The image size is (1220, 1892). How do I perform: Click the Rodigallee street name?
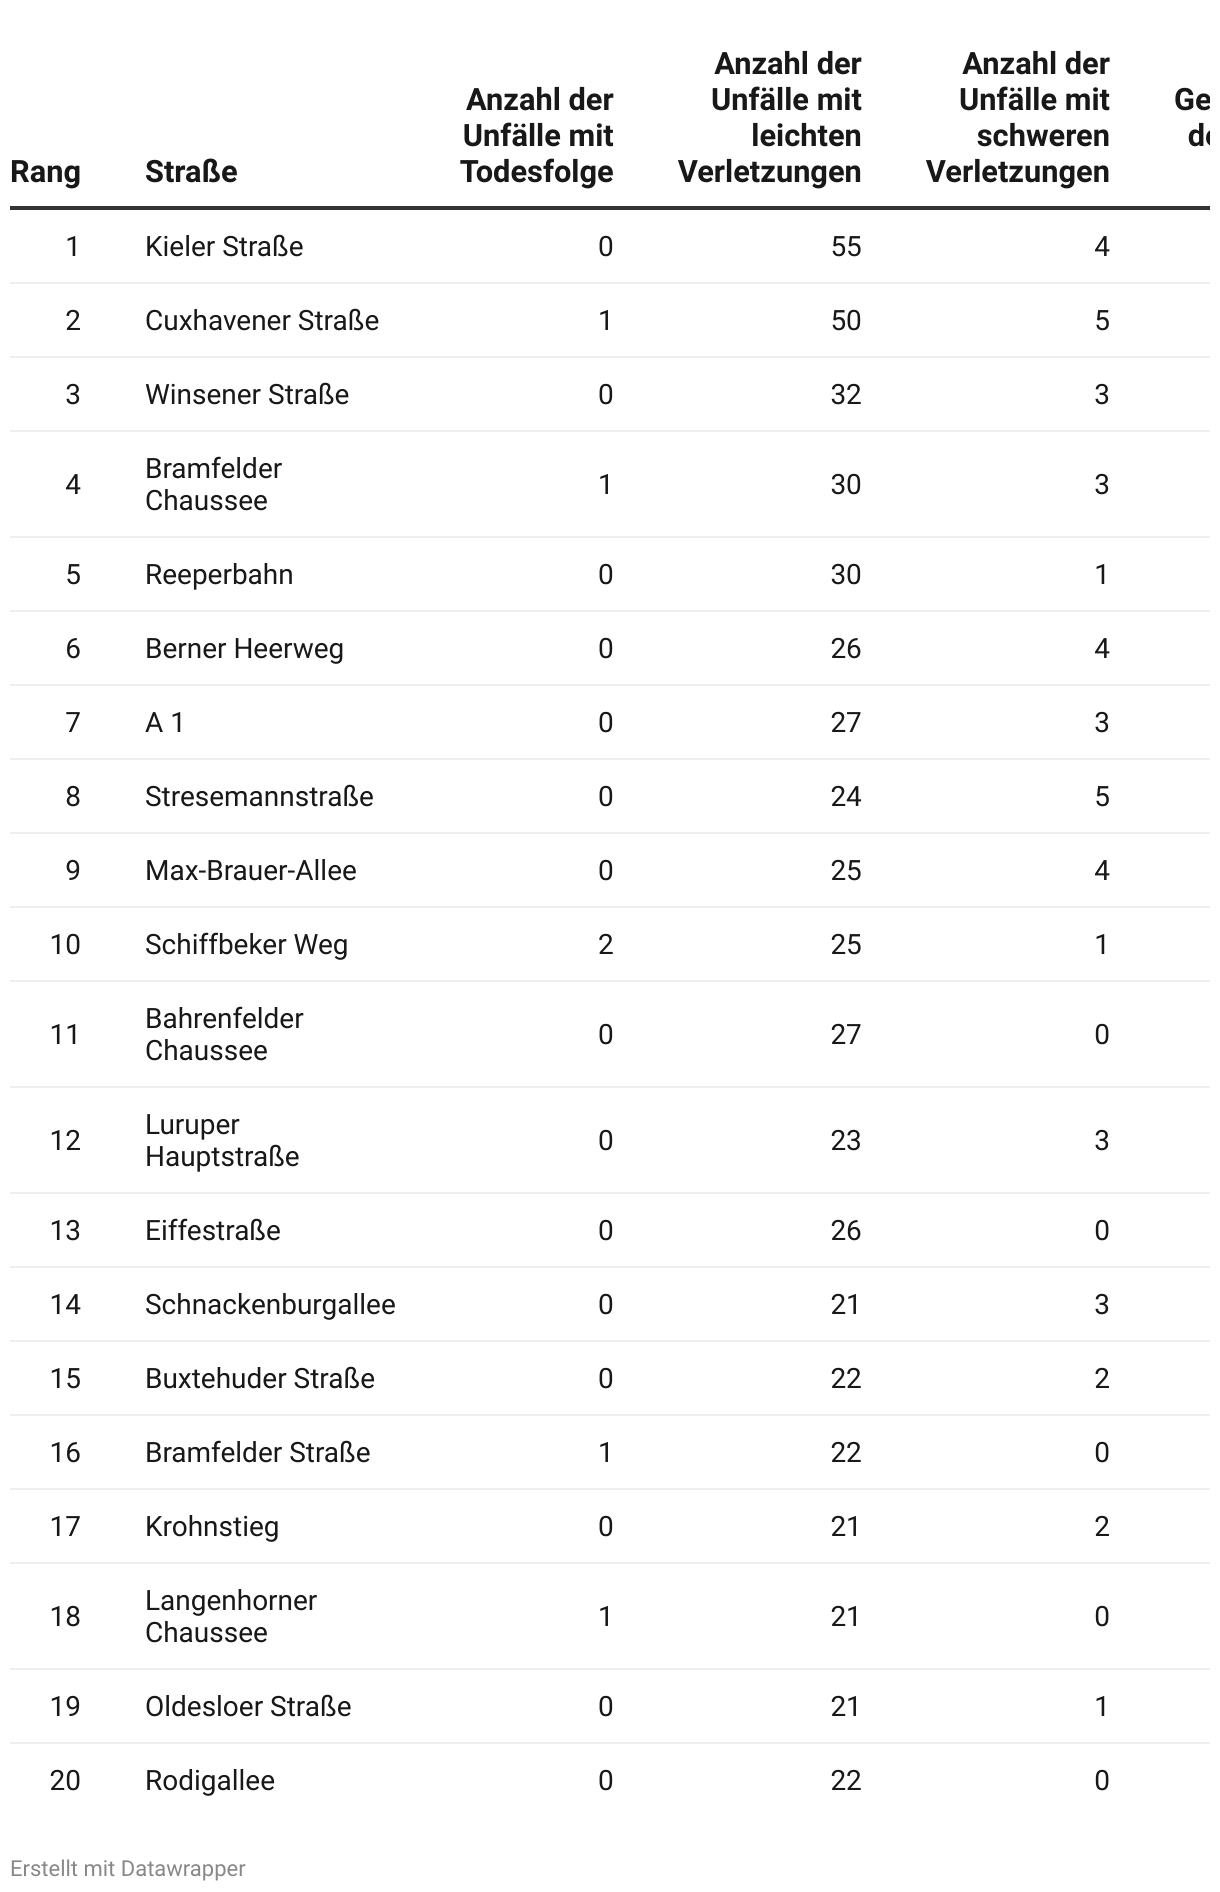pos(210,1781)
